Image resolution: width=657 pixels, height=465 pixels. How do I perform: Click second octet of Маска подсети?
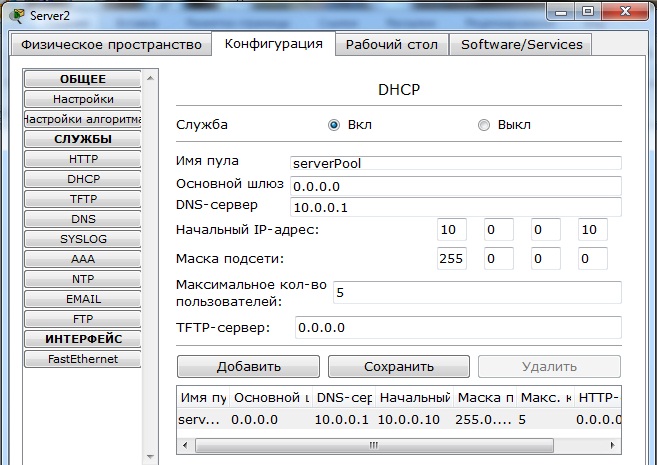click(x=499, y=258)
